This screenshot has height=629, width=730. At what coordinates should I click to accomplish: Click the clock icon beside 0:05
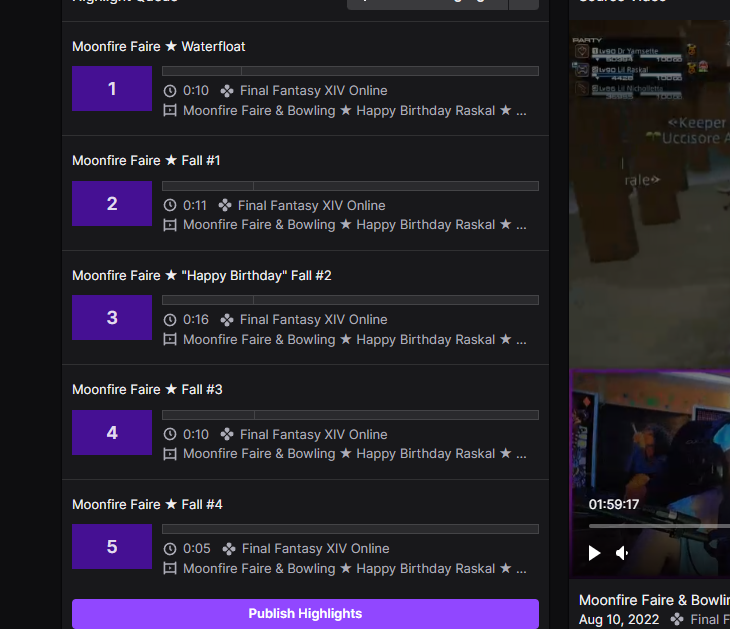tap(170, 549)
